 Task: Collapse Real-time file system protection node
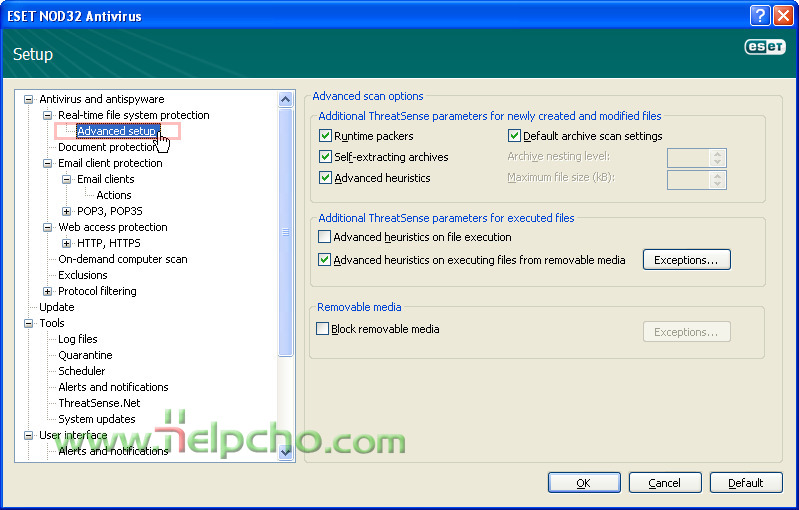click(x=47, y=115)
